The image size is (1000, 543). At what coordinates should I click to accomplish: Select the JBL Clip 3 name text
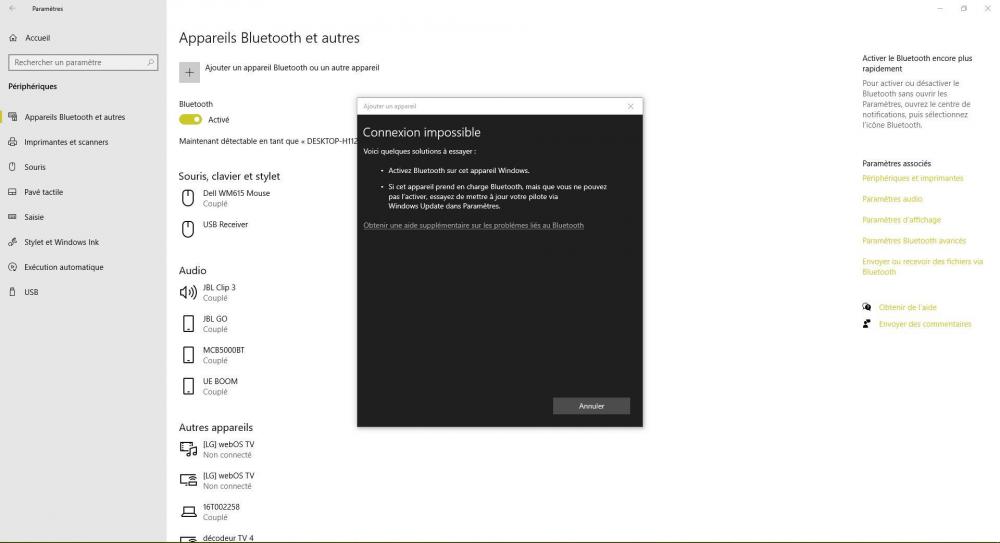pyautogui.click(x=219, y=288)
